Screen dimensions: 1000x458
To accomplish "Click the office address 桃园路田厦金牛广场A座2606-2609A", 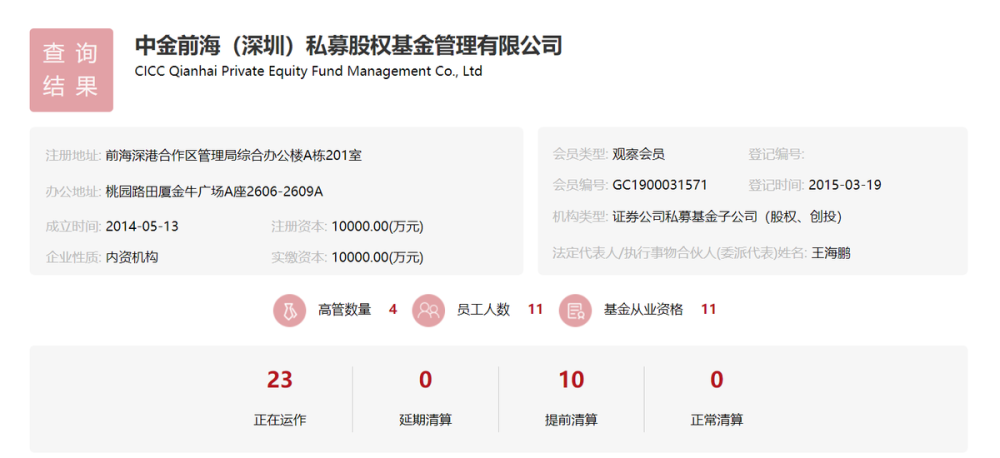I will point(214,191).
